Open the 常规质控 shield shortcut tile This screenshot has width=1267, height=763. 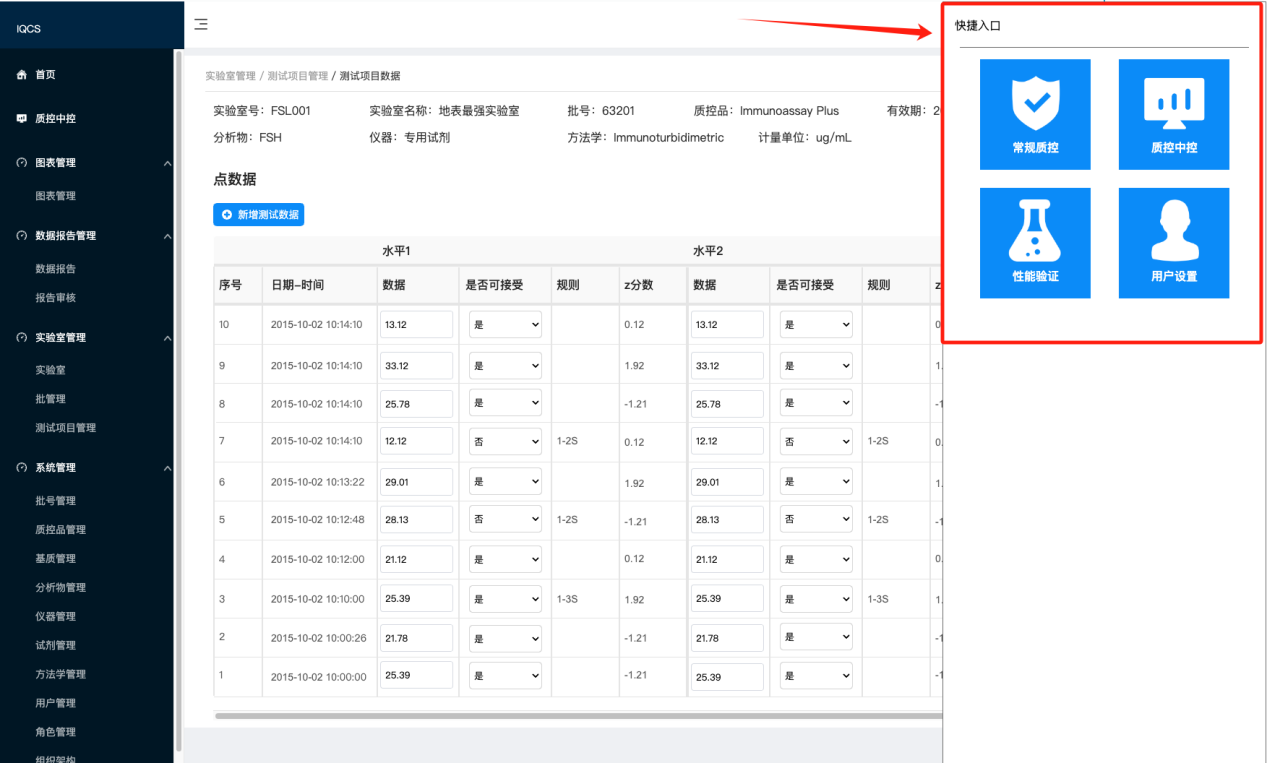[1035, 114]
